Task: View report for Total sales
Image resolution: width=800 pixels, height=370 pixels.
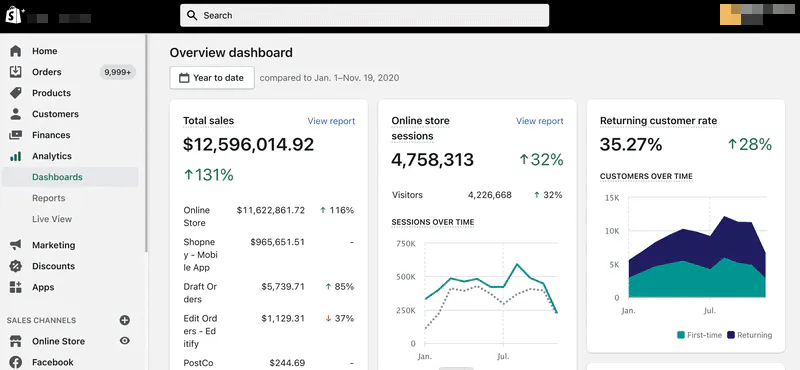Action: pos(331,121)
